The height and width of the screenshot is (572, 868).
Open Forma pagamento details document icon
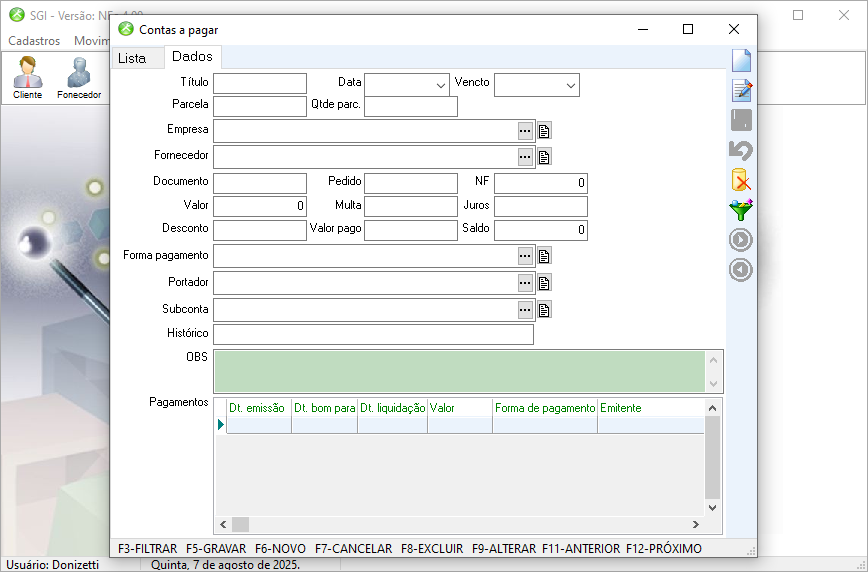pos(544,256)
